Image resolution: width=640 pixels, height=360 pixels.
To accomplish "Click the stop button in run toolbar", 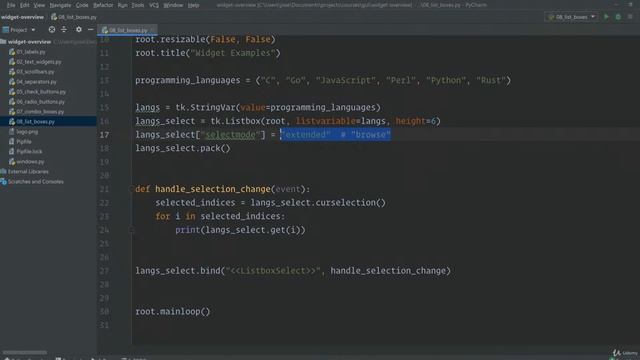I will pos(630,17).
